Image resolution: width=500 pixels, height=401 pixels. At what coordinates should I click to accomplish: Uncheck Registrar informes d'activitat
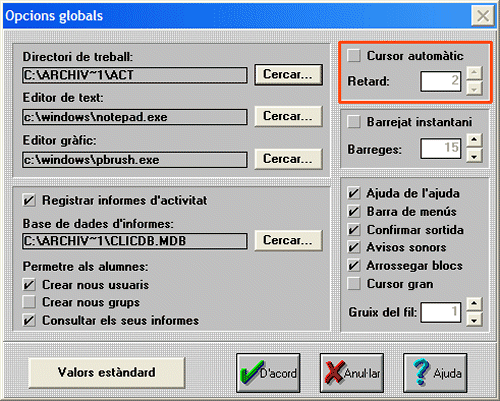29,201
